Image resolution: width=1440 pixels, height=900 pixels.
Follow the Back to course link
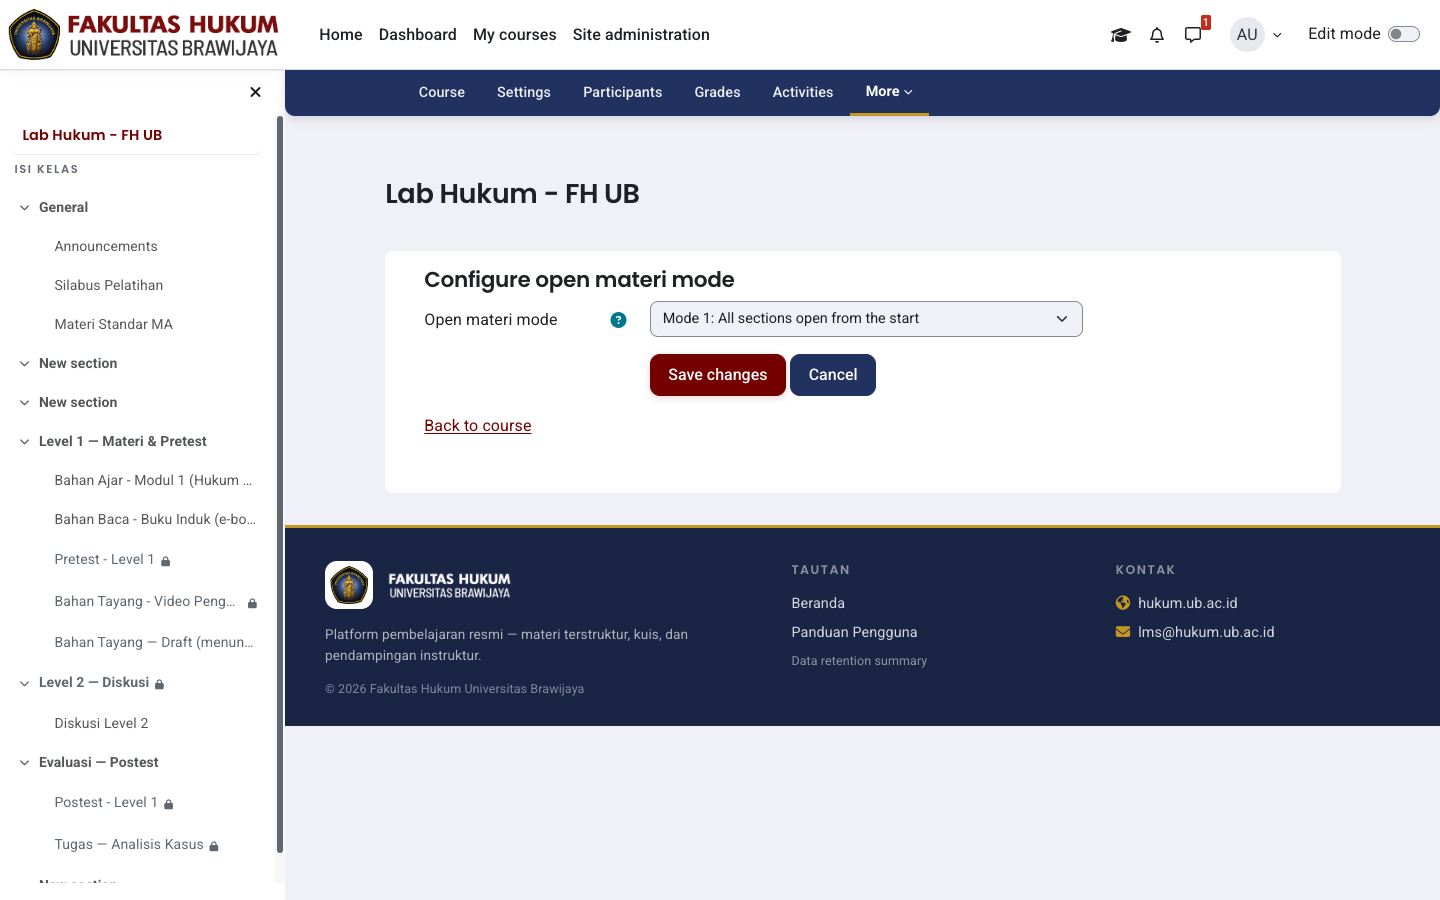[478, 426]
